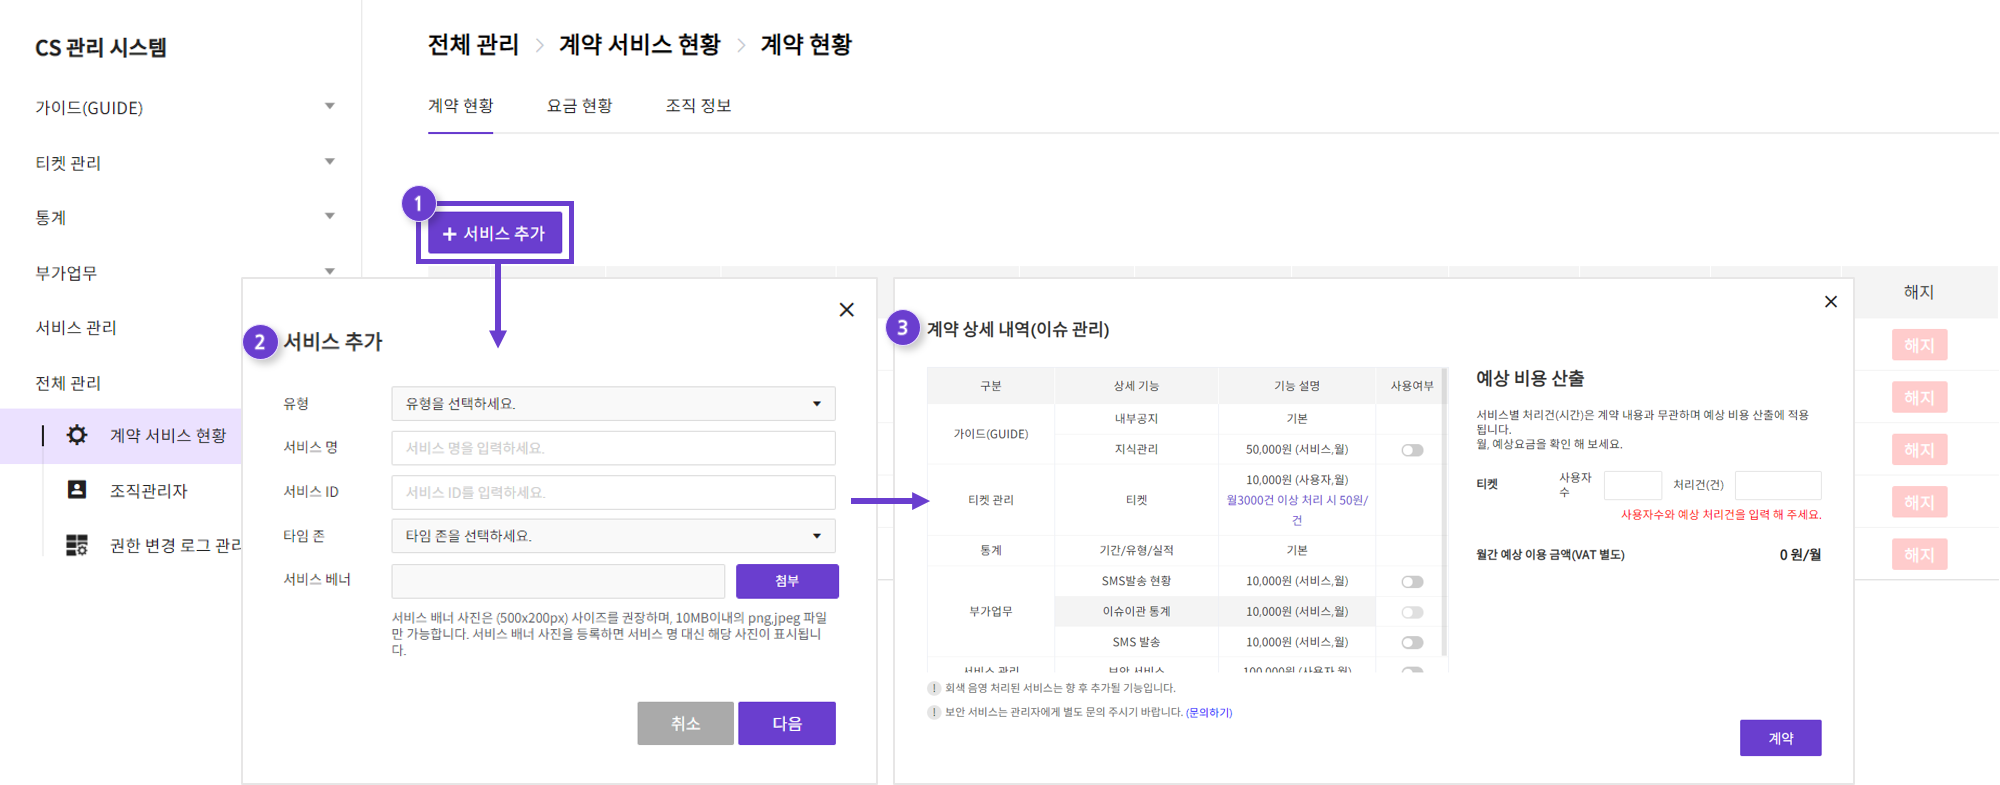This screenshot has width=2000, height=785.
Task: Click the 다음 button
Action: coord(786,723)
